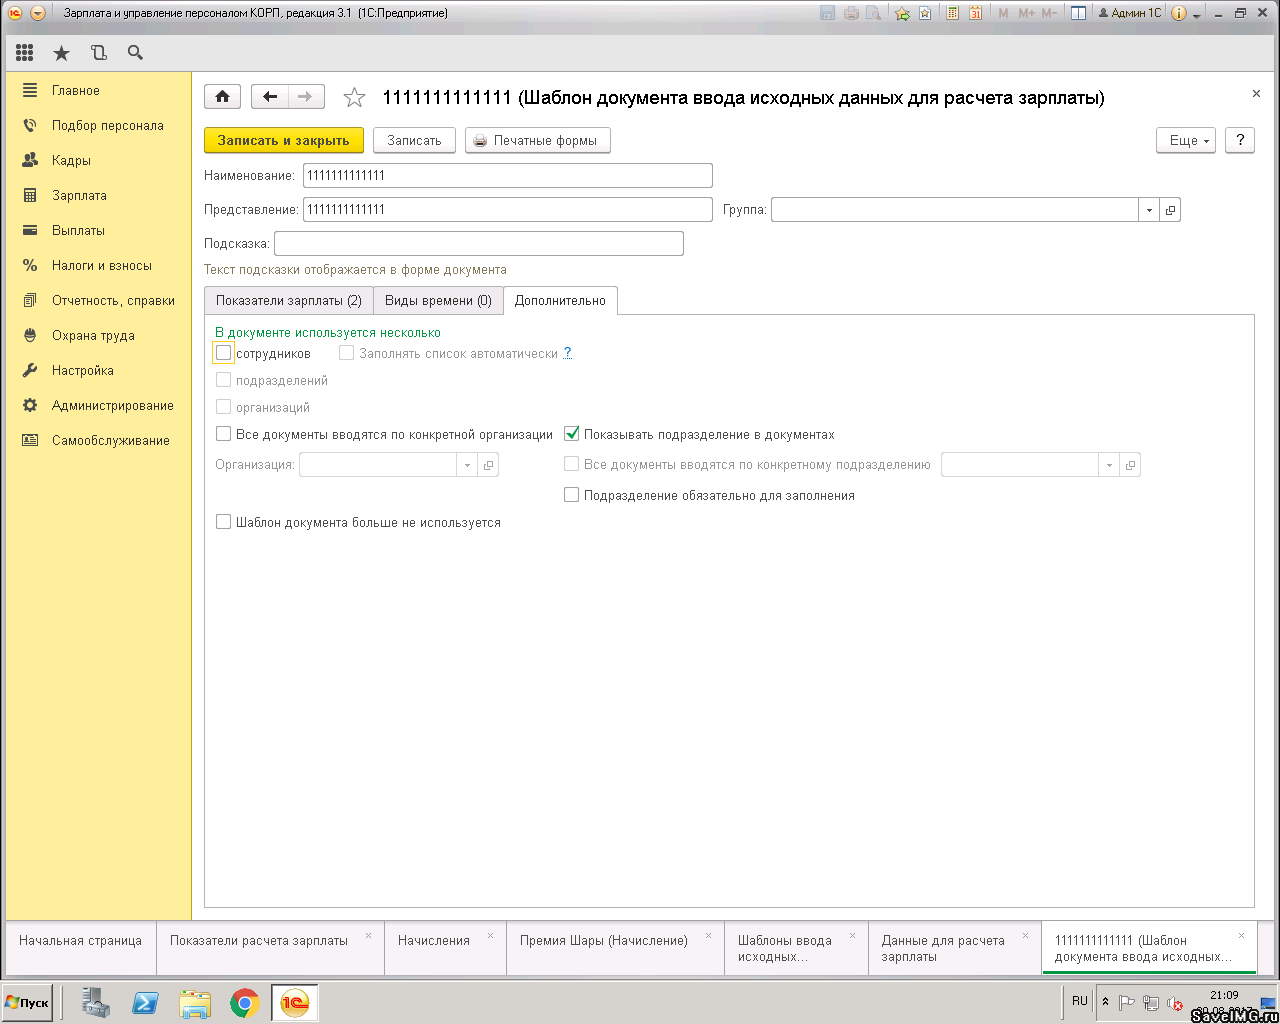
Task: Add to favorites star-arrow icon in title bar
Action: pos(902,13)
